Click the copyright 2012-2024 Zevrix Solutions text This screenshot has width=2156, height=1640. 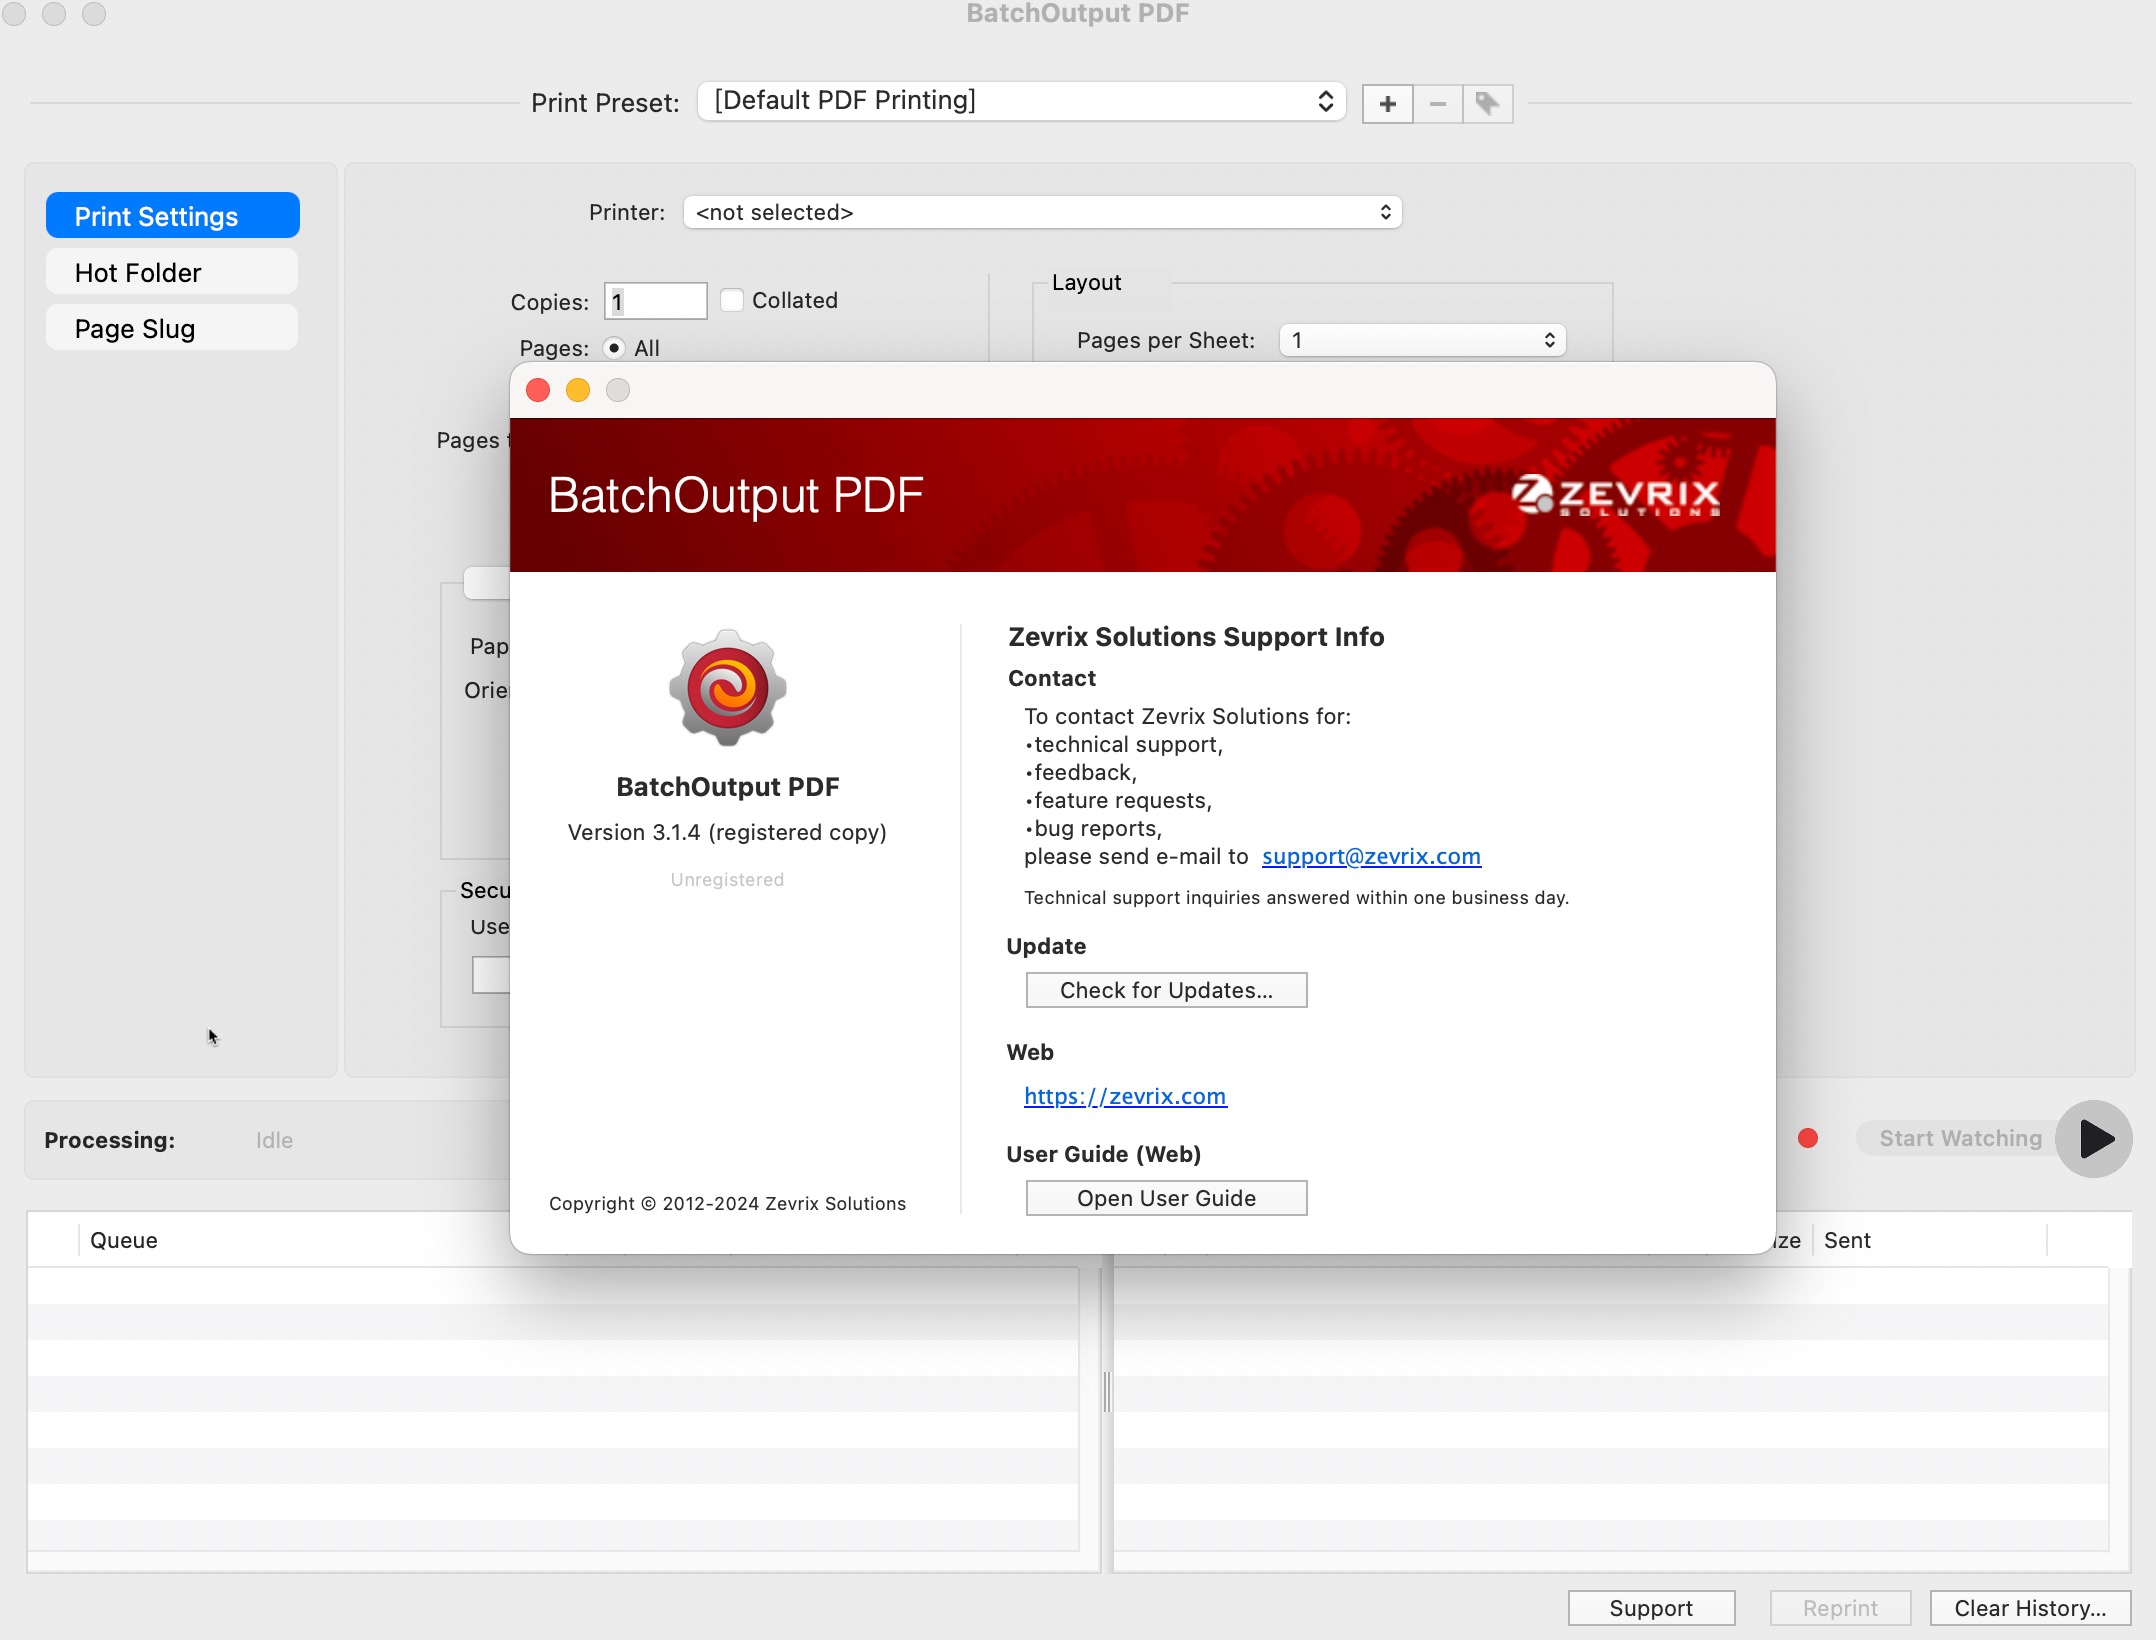point(727,1204)
